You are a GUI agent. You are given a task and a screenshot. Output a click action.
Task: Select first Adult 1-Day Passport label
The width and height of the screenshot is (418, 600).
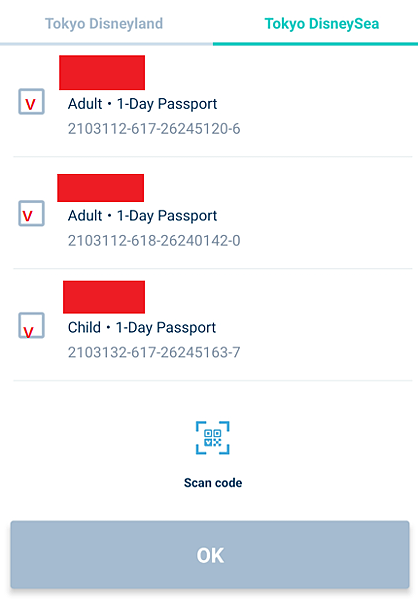142,104
